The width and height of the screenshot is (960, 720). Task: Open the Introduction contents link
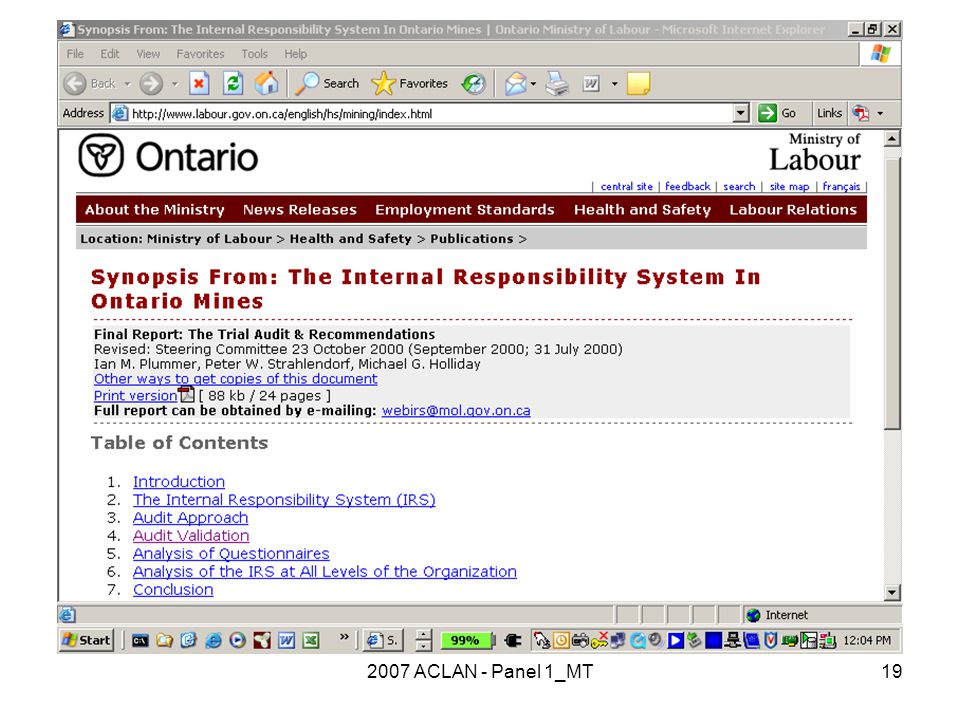click(179, 482)
